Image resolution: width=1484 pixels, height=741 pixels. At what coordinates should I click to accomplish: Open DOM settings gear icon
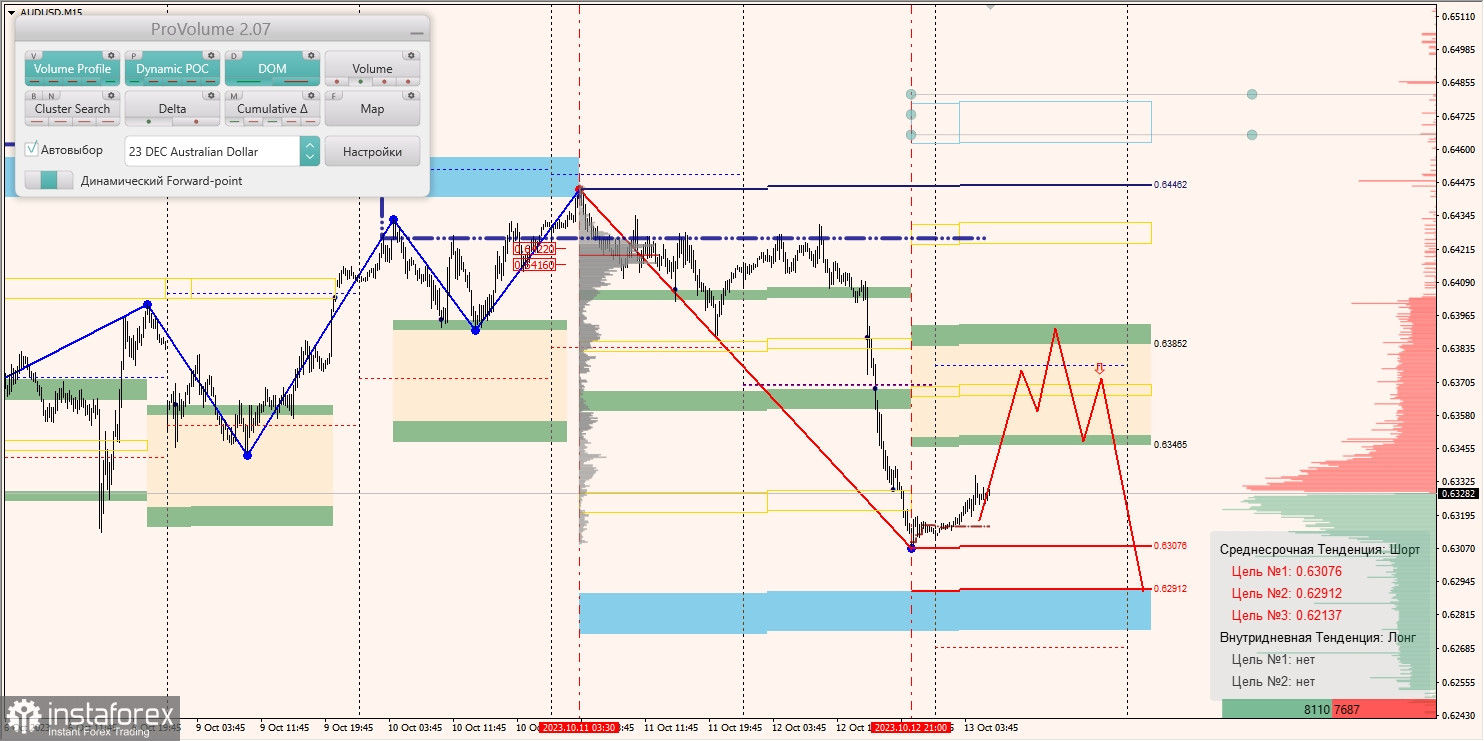[x=311, y=56]
